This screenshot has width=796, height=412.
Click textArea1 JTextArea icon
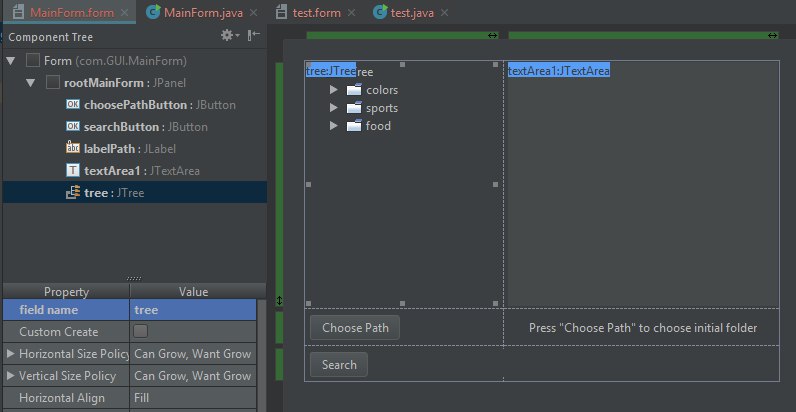[x=72, y=170]
